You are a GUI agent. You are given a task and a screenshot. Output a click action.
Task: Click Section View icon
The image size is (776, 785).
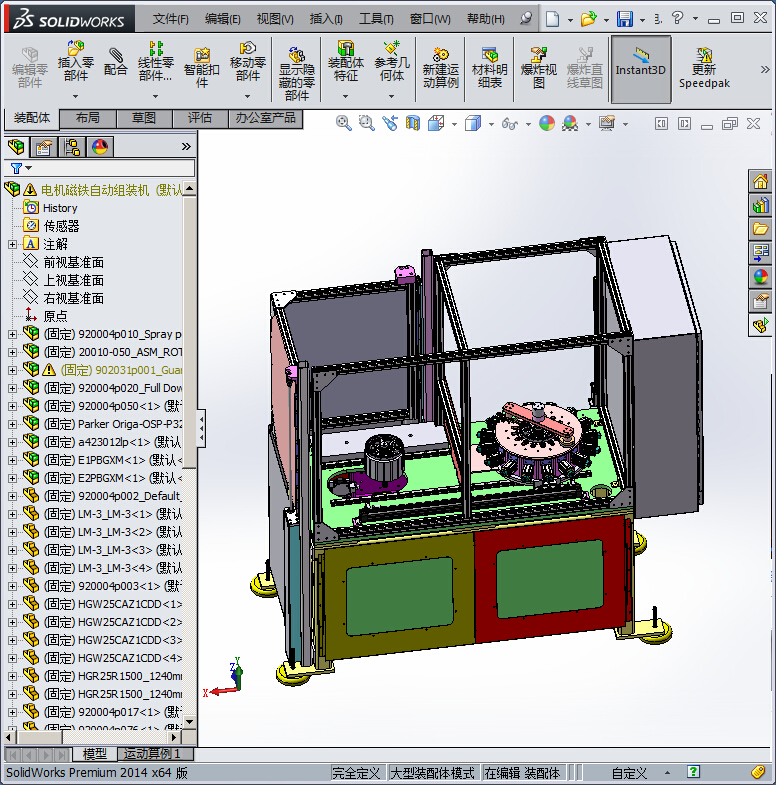(x=413, y=123)
